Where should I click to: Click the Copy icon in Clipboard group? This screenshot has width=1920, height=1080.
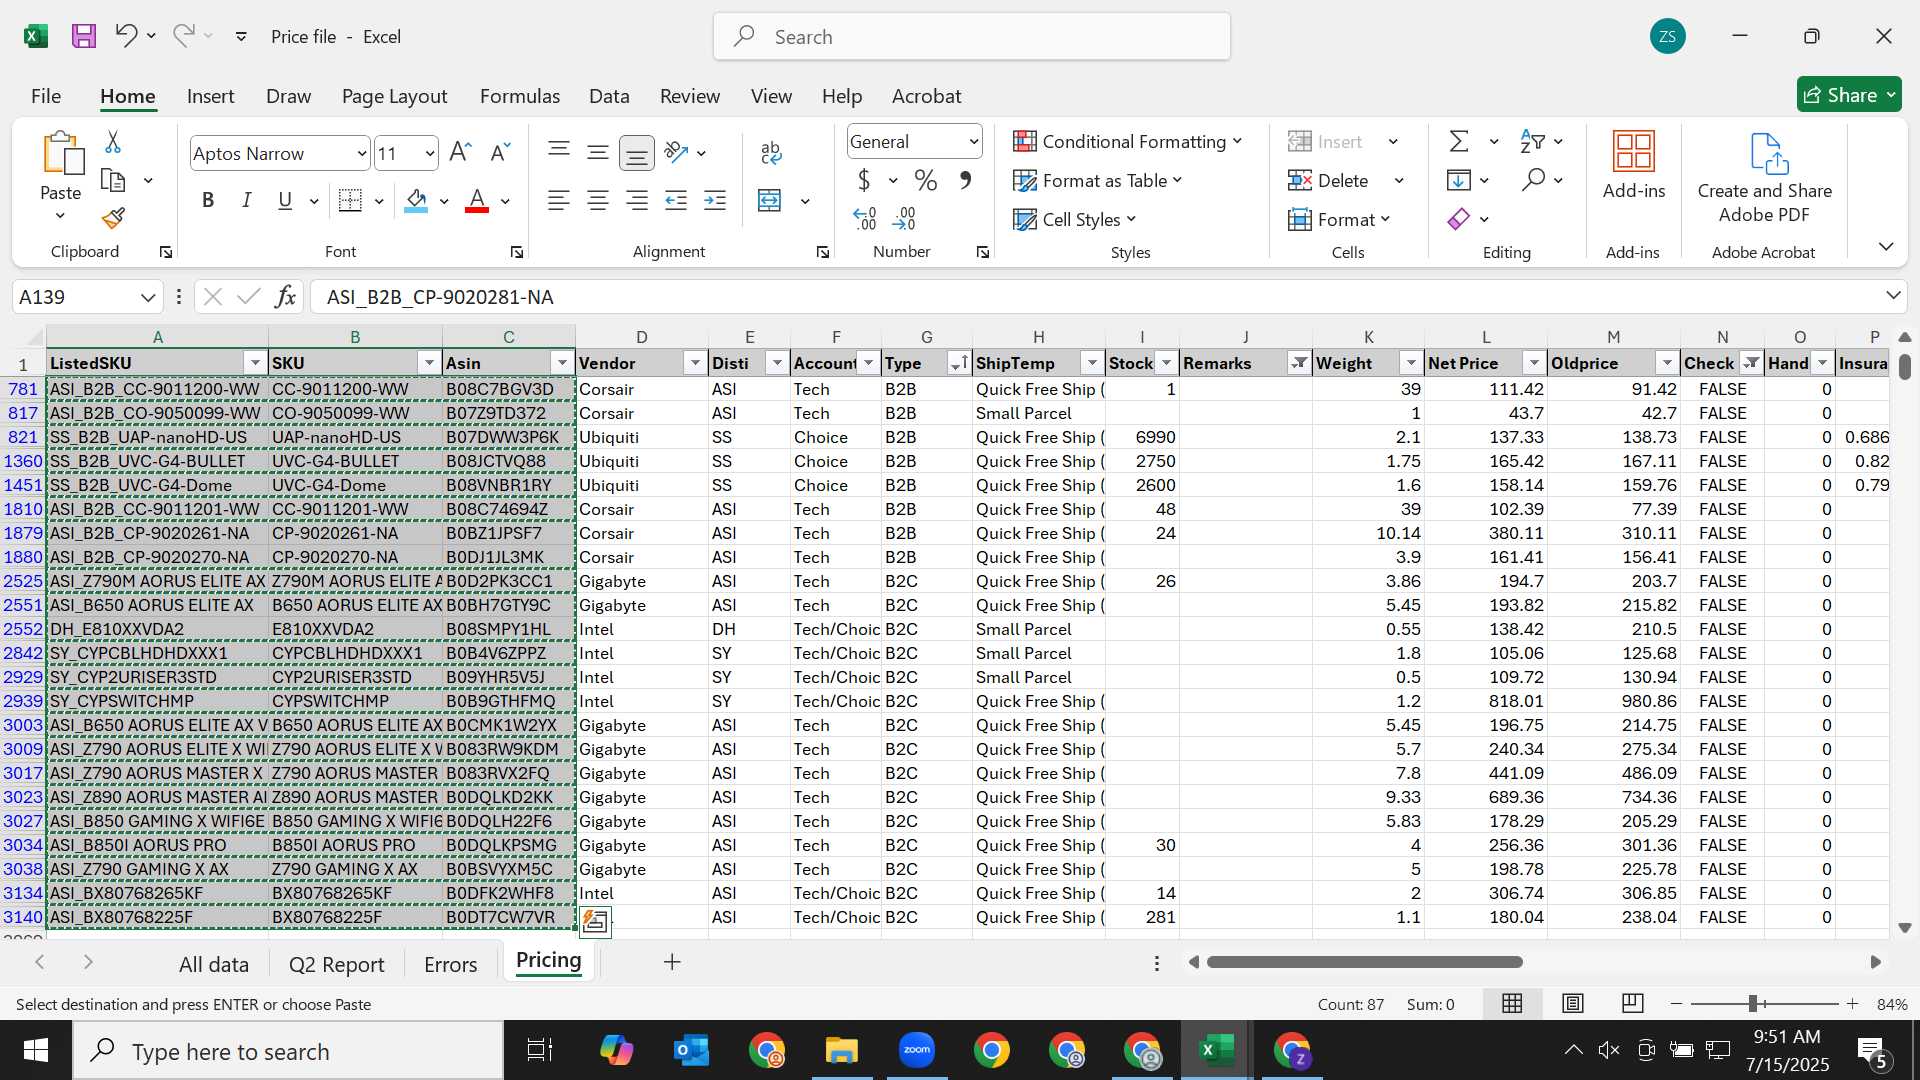click(x=113, y=181)
